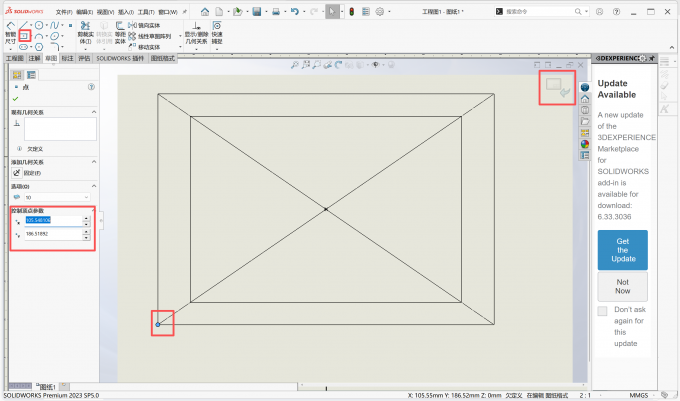Confirm the point with the green checkmark
The width and height of the screenshot is (680, 401).
click(x=15, y=99)
